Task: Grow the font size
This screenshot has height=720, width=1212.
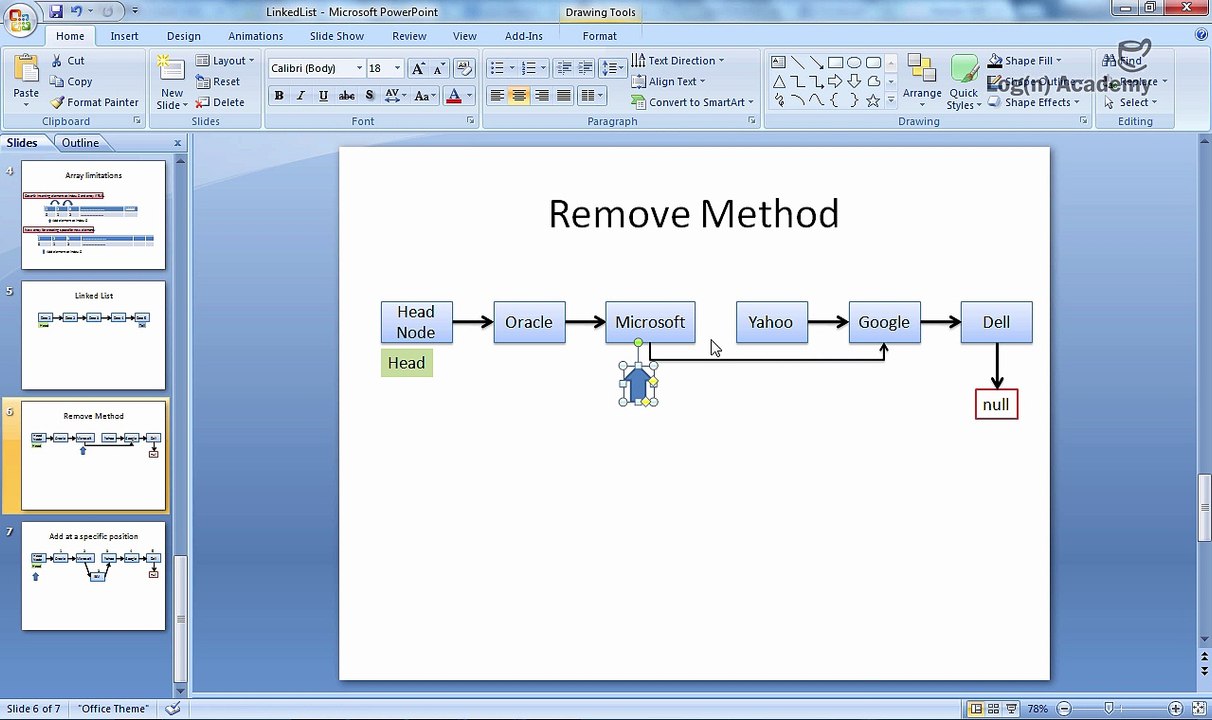Action: pyautogui.click(x=418, y=68)
